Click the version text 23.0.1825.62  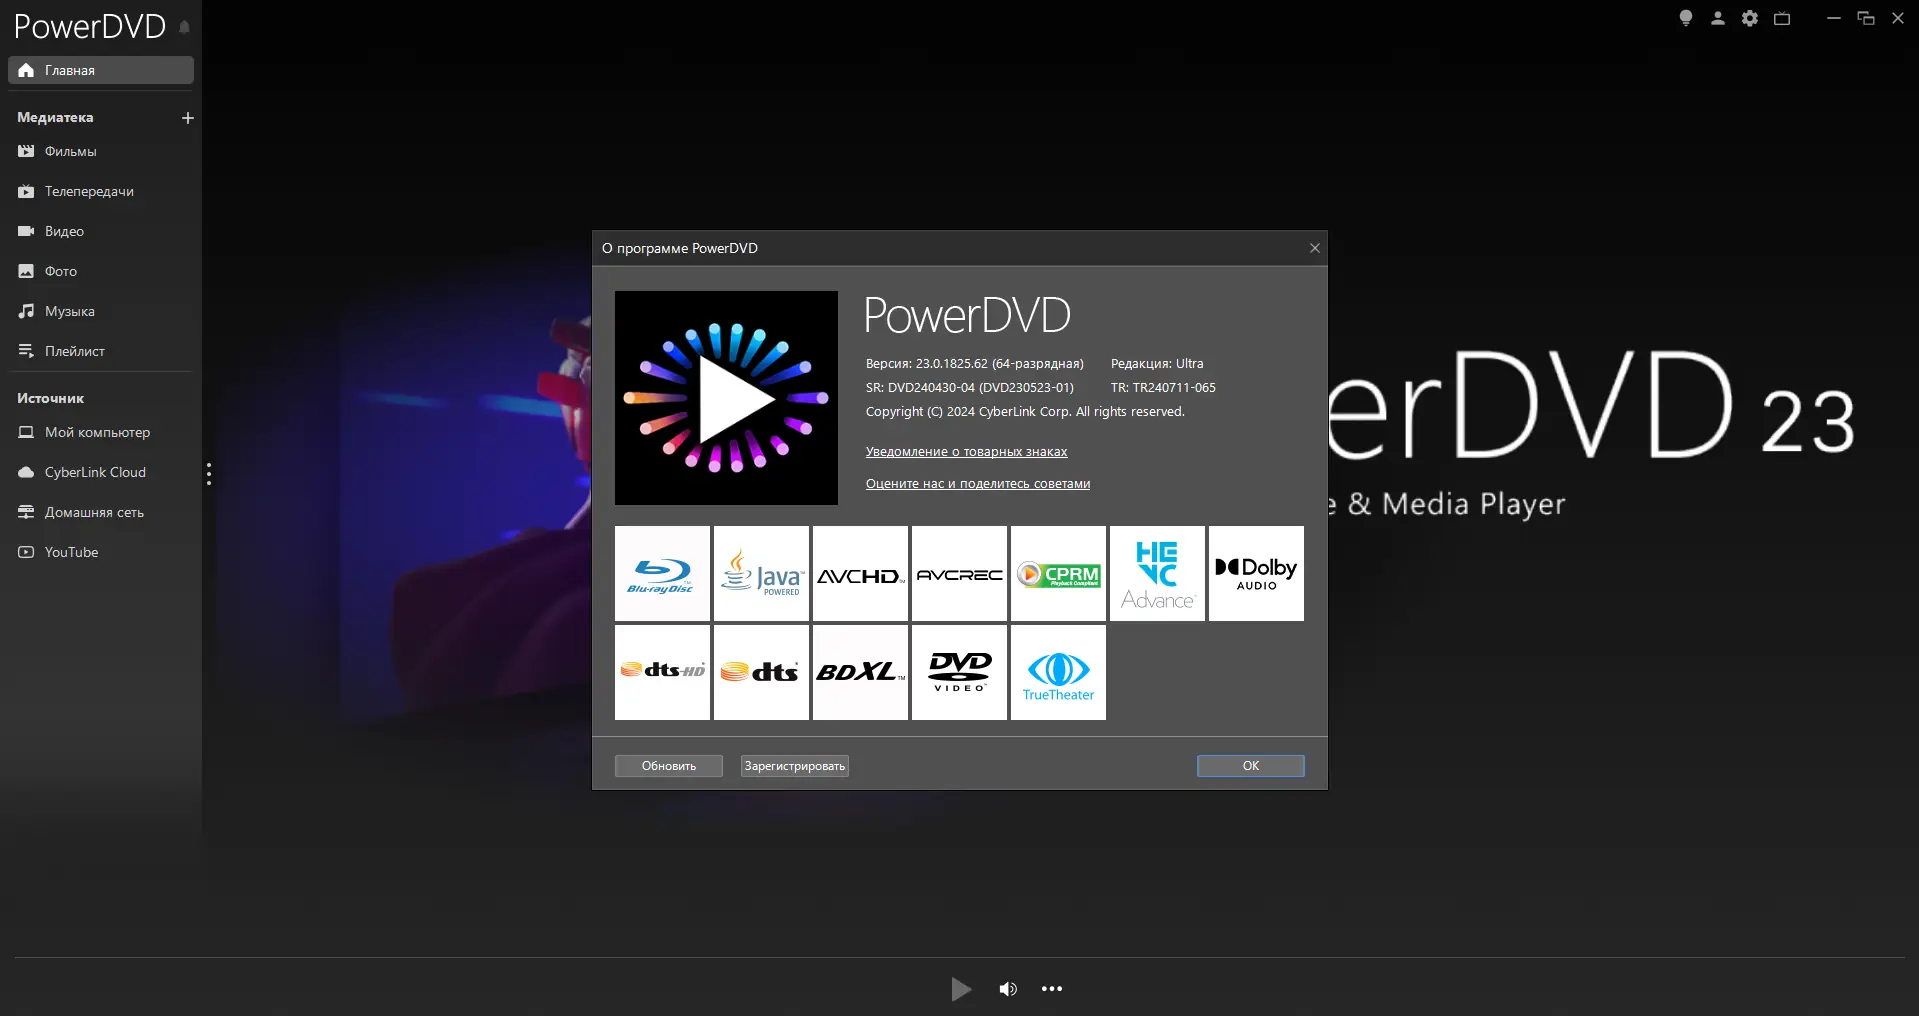(x=975, y=364)
